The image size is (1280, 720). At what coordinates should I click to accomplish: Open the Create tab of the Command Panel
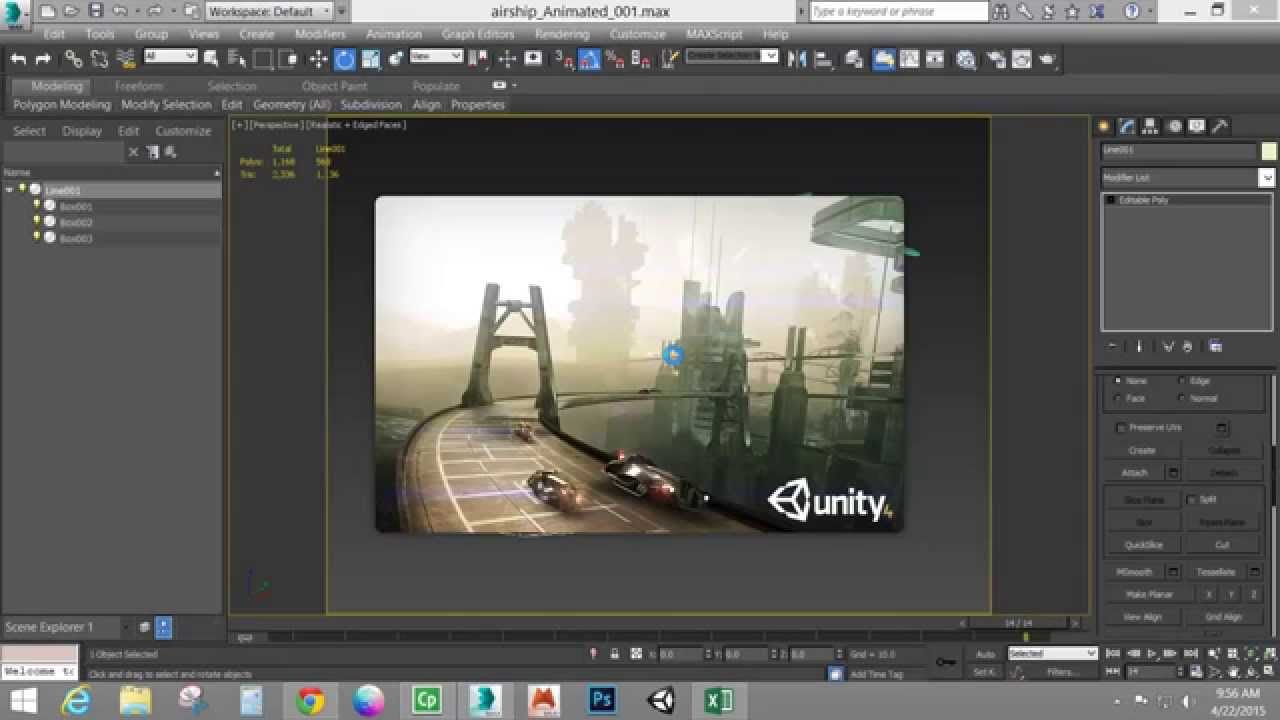click(x=1101, y=126)
